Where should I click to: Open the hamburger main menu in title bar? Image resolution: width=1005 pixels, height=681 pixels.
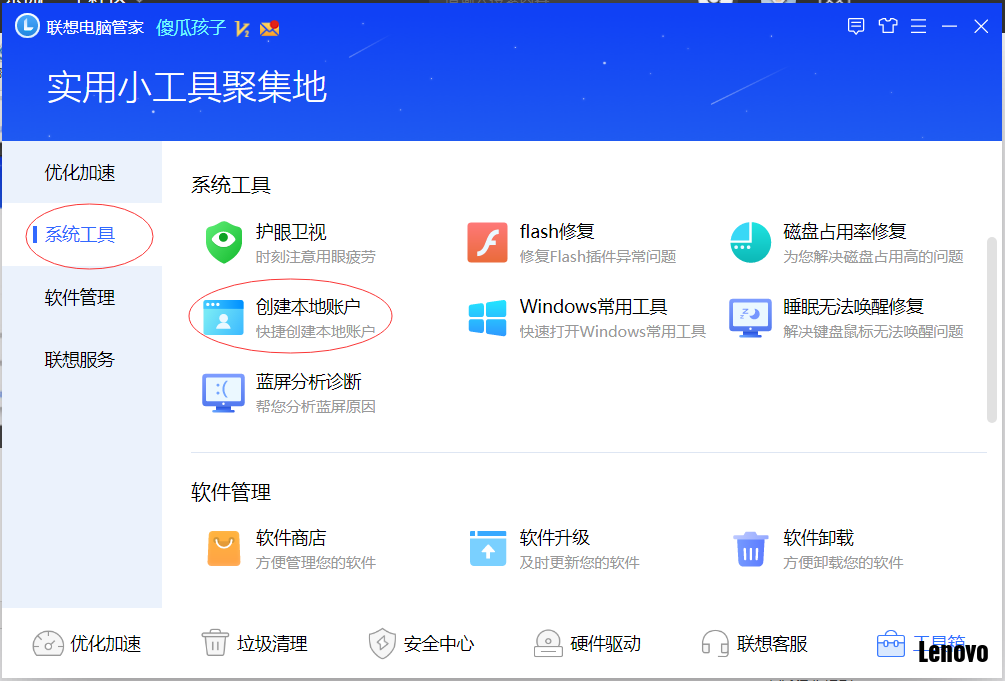coord(918,26)
